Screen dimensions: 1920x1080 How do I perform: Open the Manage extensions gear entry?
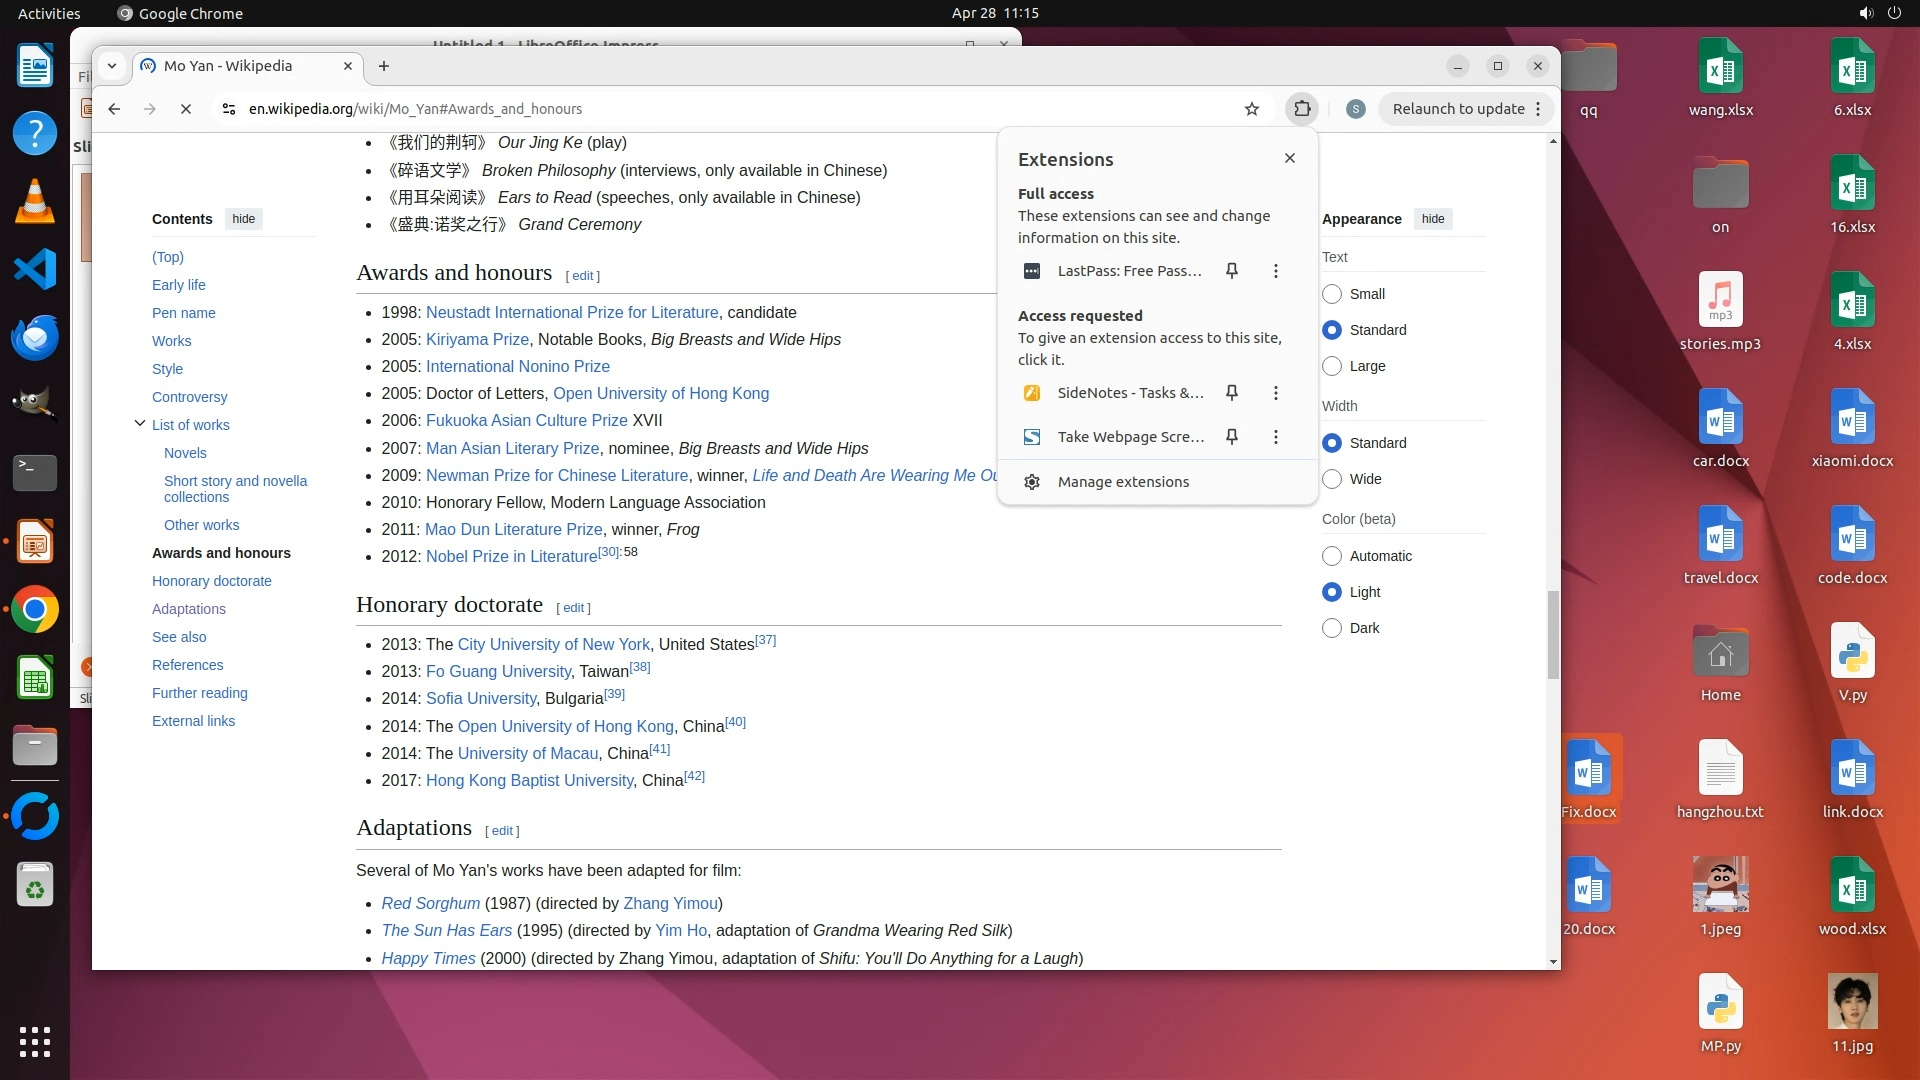coord(1122,482)
